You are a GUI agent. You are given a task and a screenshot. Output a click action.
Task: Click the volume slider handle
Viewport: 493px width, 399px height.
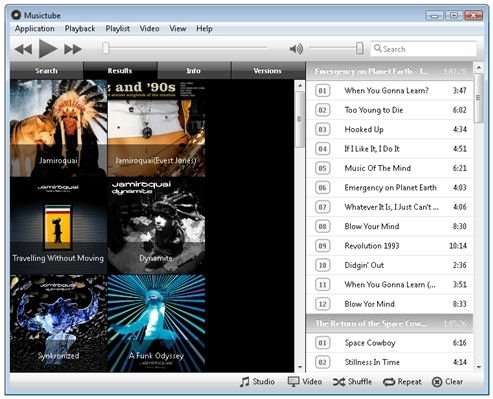pos(359,48)
